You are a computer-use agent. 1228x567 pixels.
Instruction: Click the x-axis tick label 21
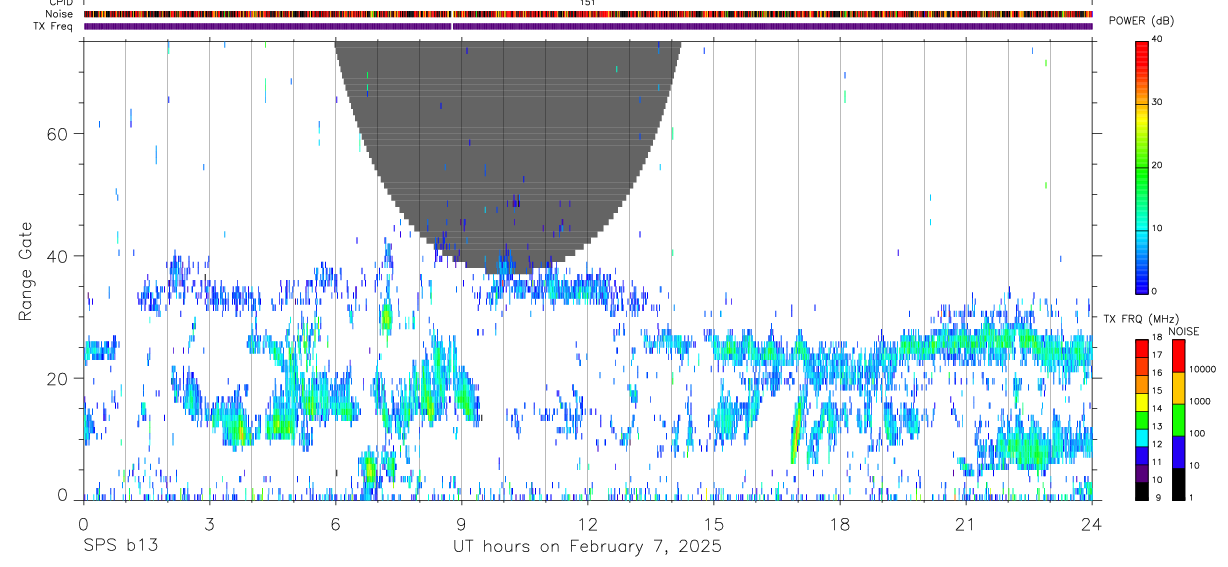click(966, 524)
